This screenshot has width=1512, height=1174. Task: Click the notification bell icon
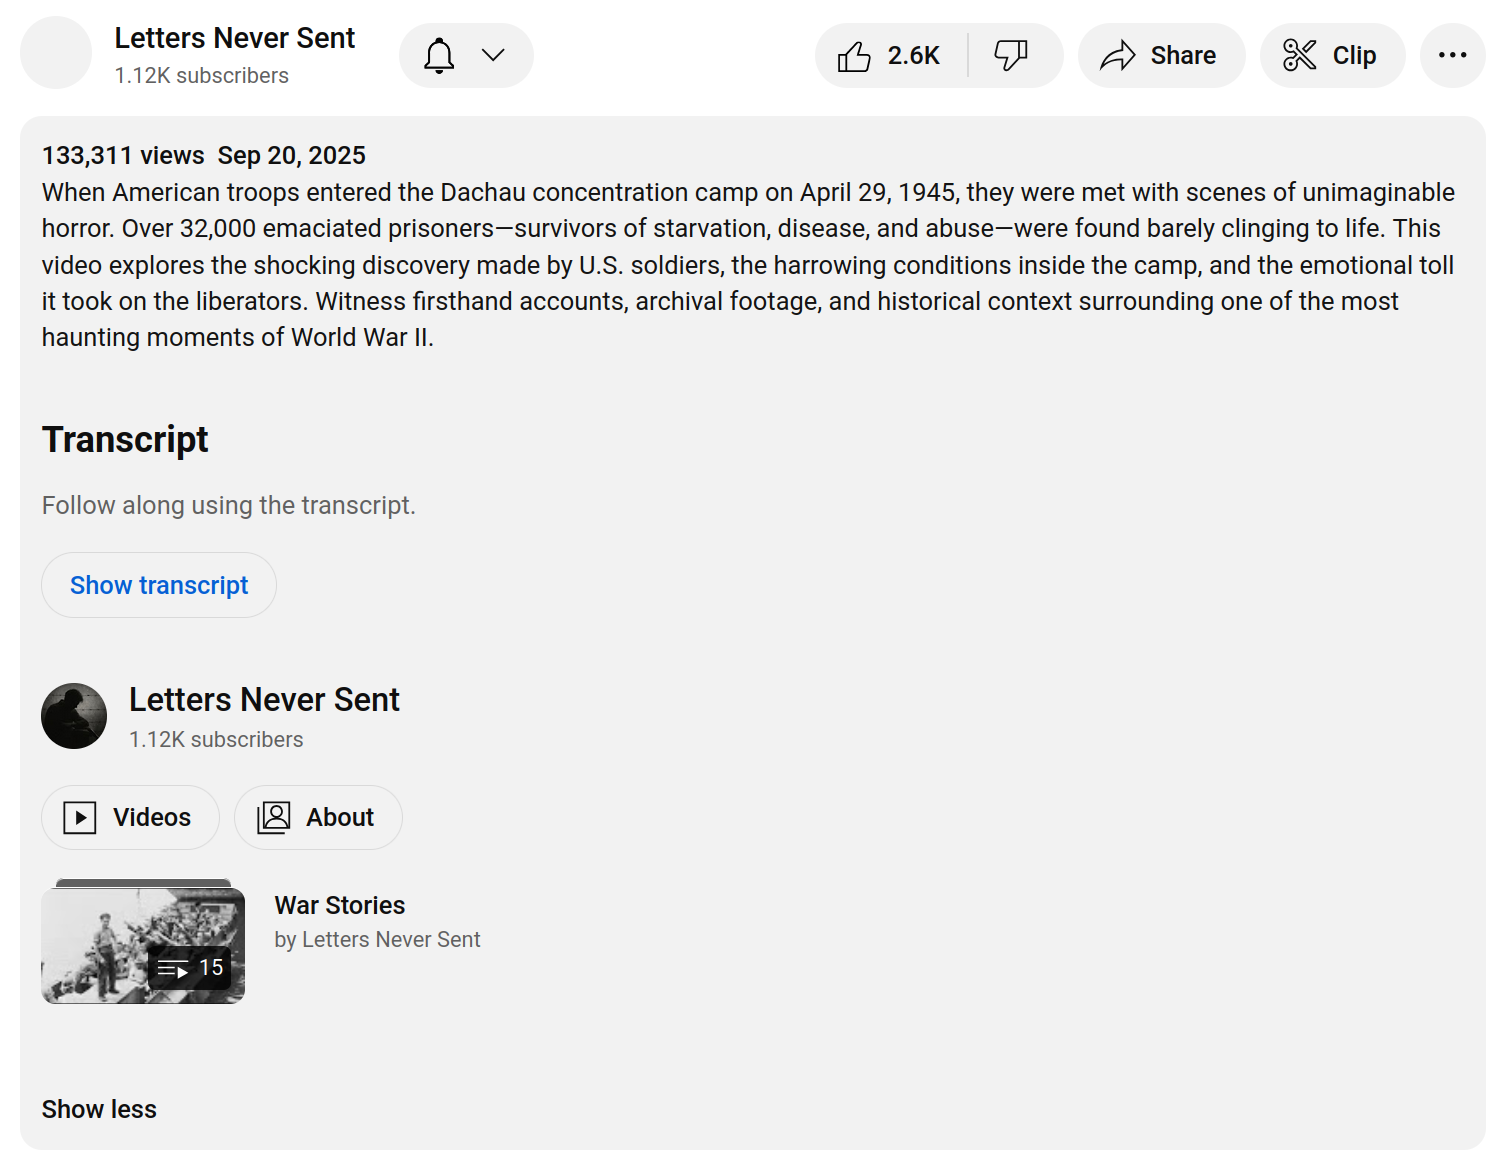[439, 55]
